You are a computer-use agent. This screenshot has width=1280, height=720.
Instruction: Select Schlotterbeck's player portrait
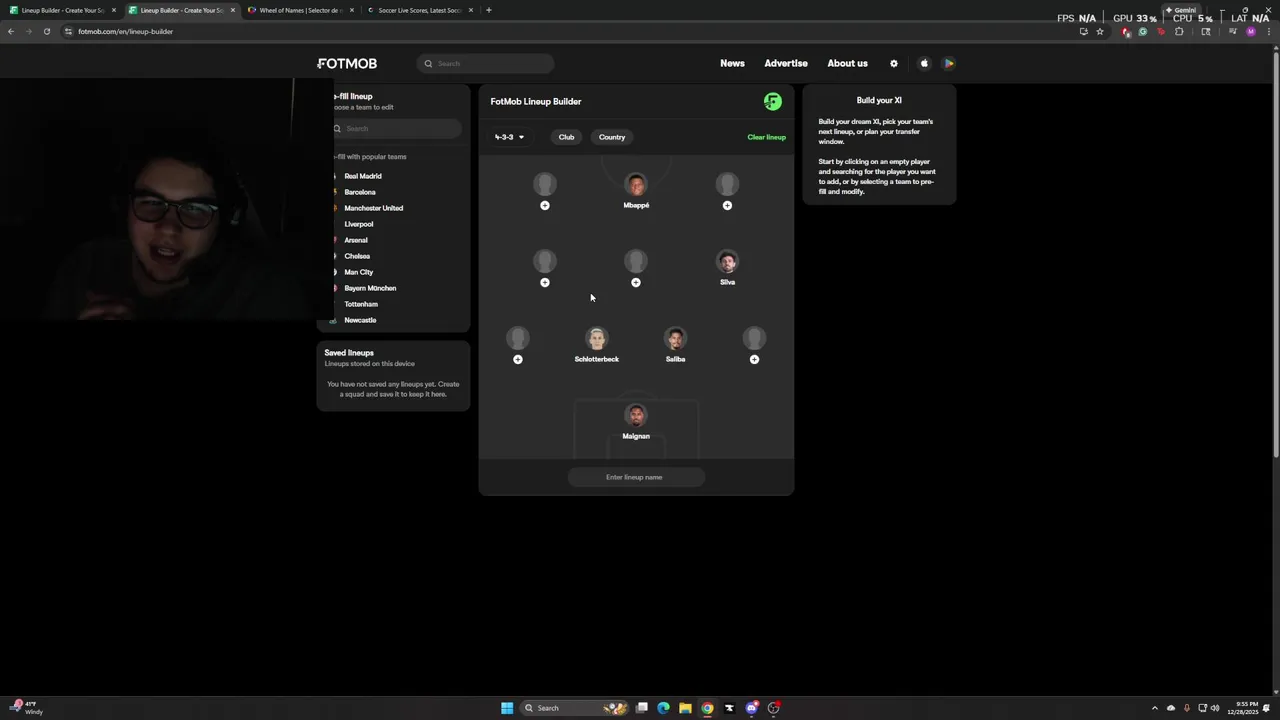pos(597,339)
